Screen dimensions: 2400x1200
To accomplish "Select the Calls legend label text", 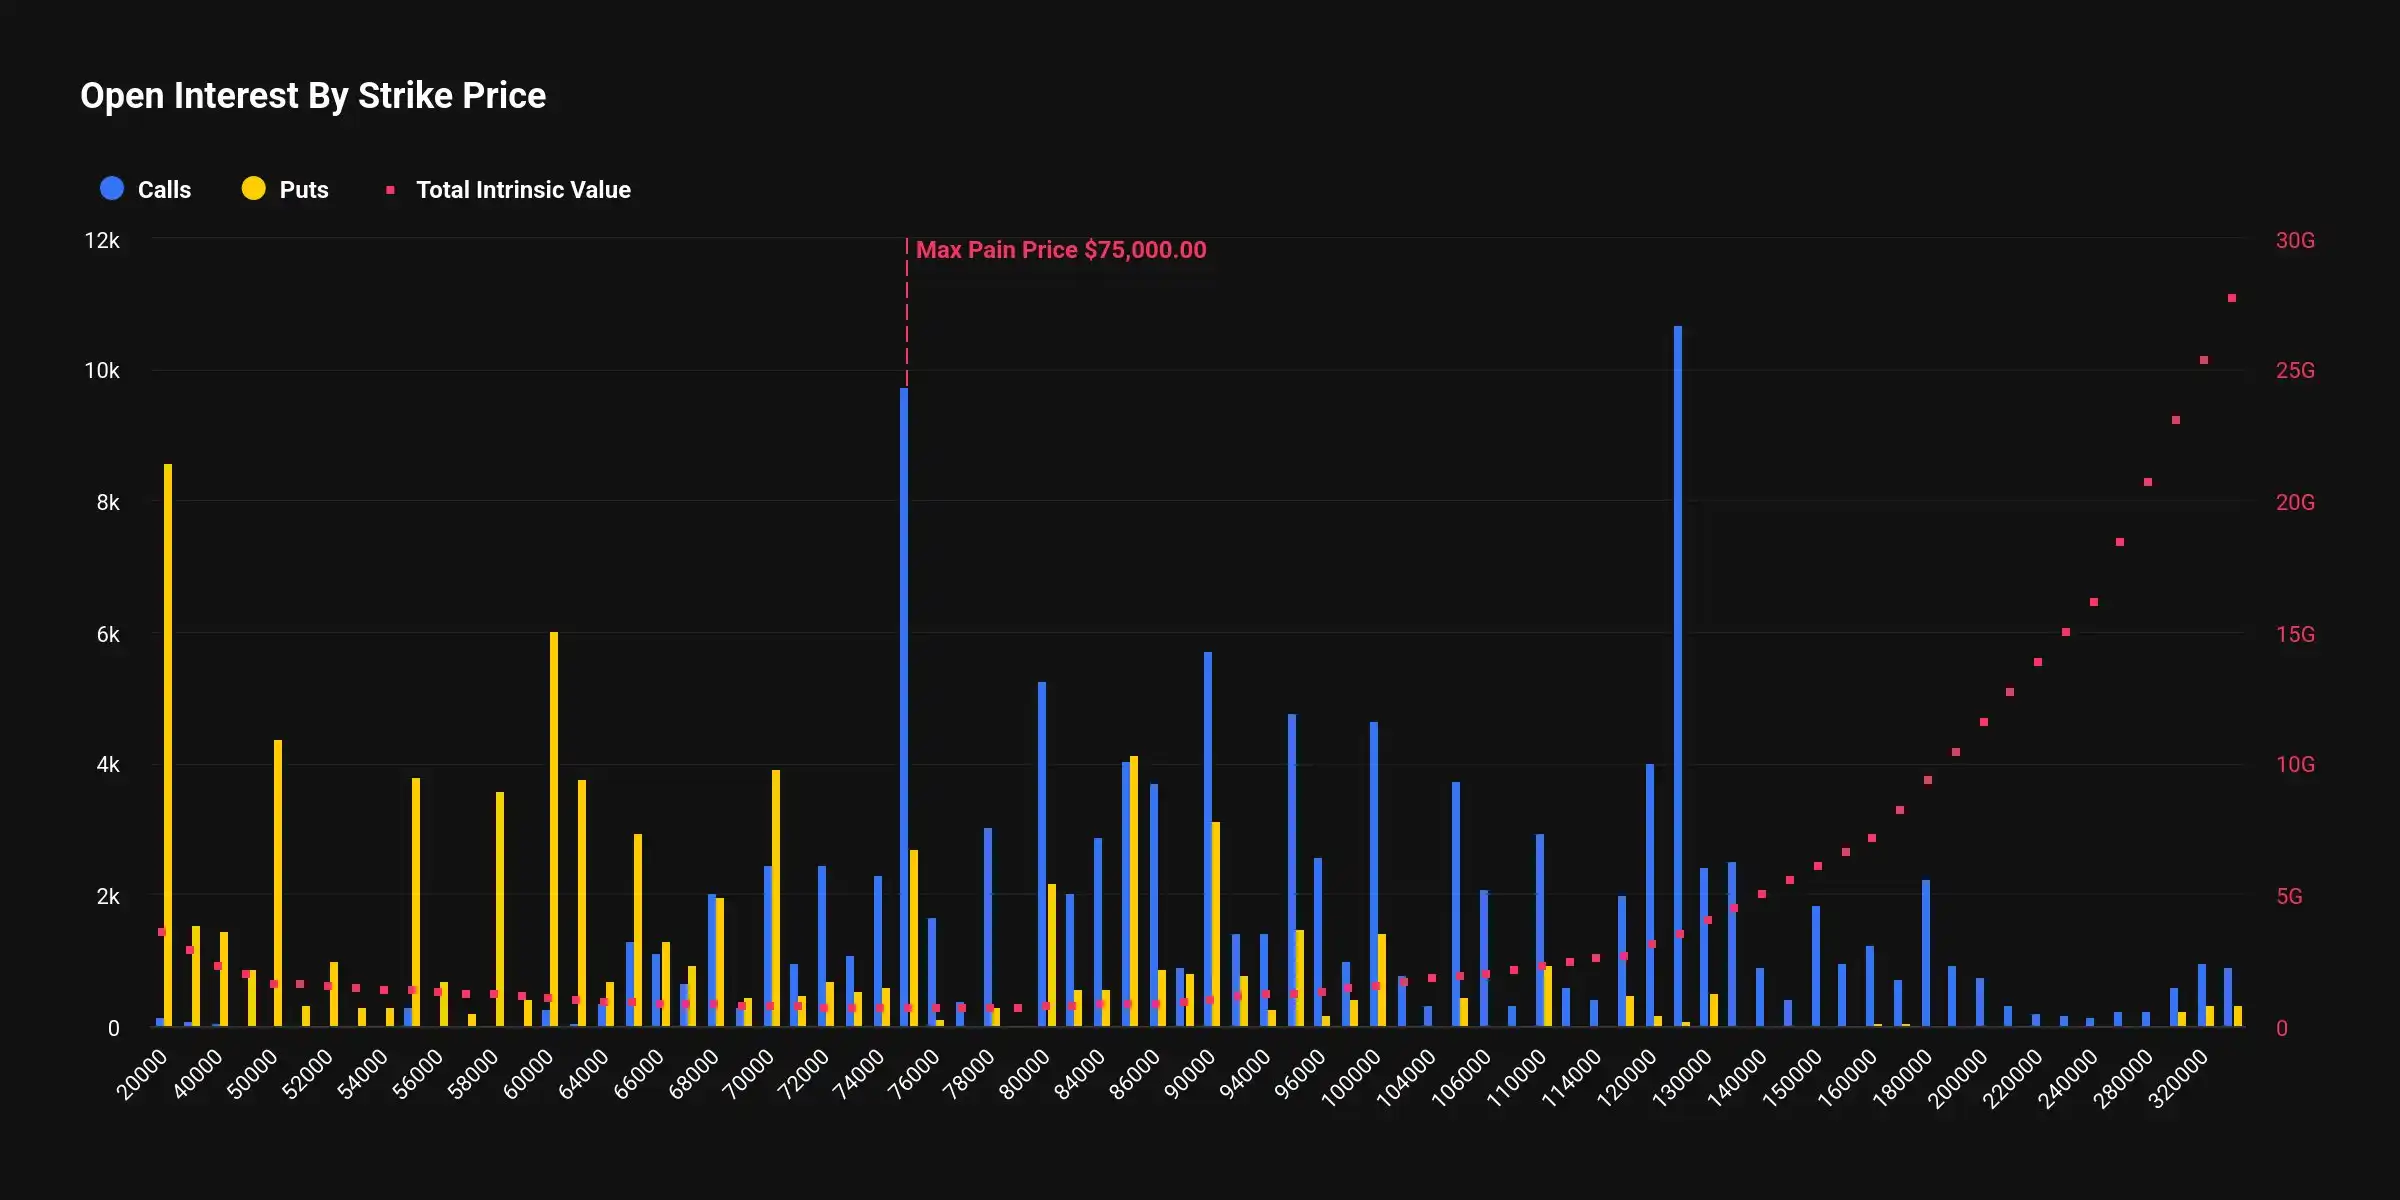I will [167, 189].
